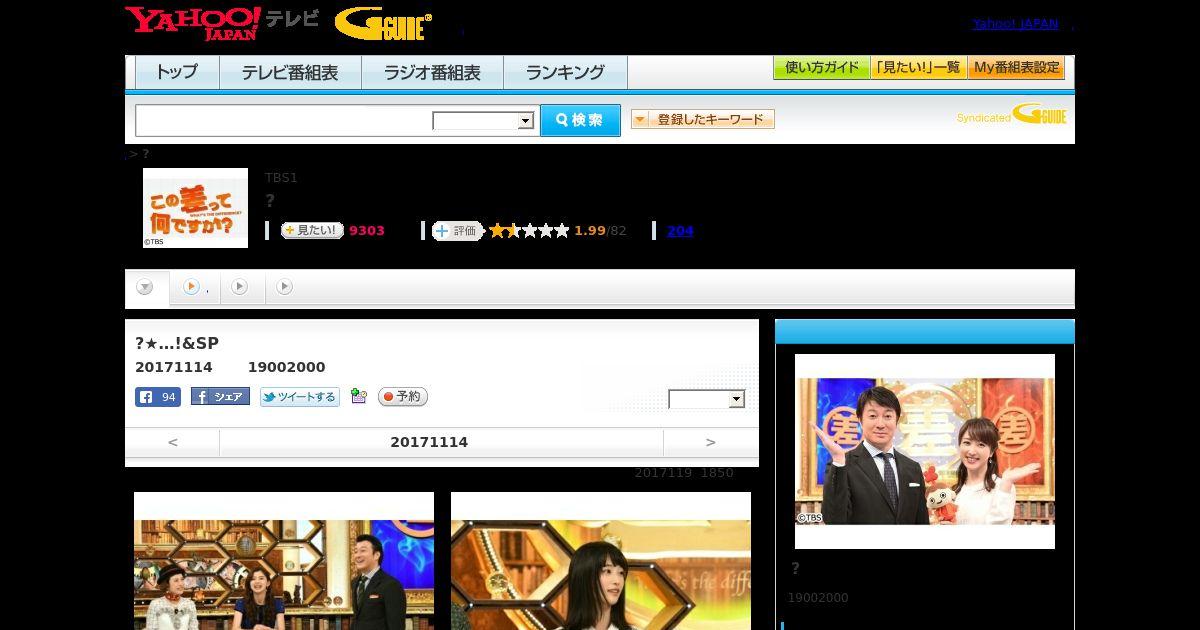This screenshot has height=630, width=1200.
Task: Open the Yahoo! JAPAN link
Action: 1015,24
